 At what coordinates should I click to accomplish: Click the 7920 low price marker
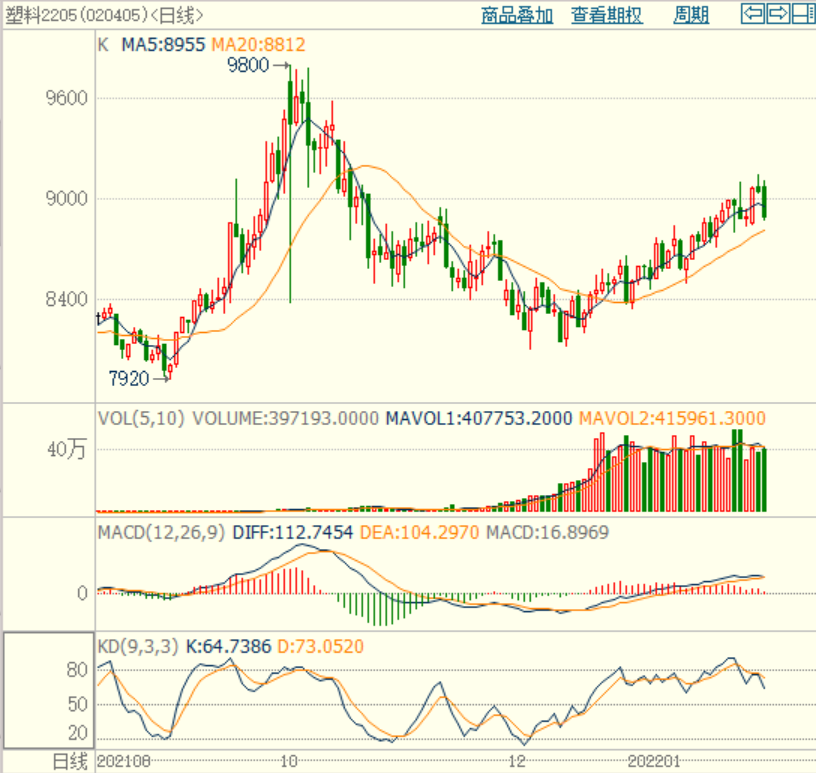pos(129,378)
